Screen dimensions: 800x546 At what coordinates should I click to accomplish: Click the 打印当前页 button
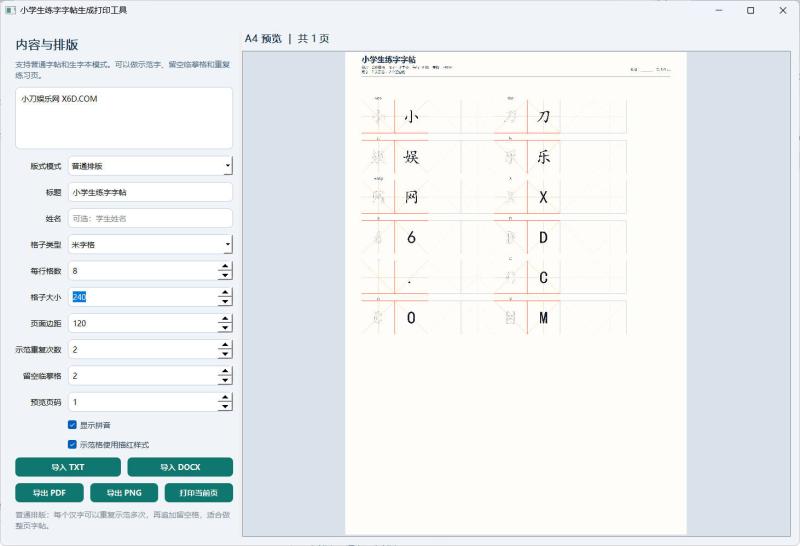(199, 492)
